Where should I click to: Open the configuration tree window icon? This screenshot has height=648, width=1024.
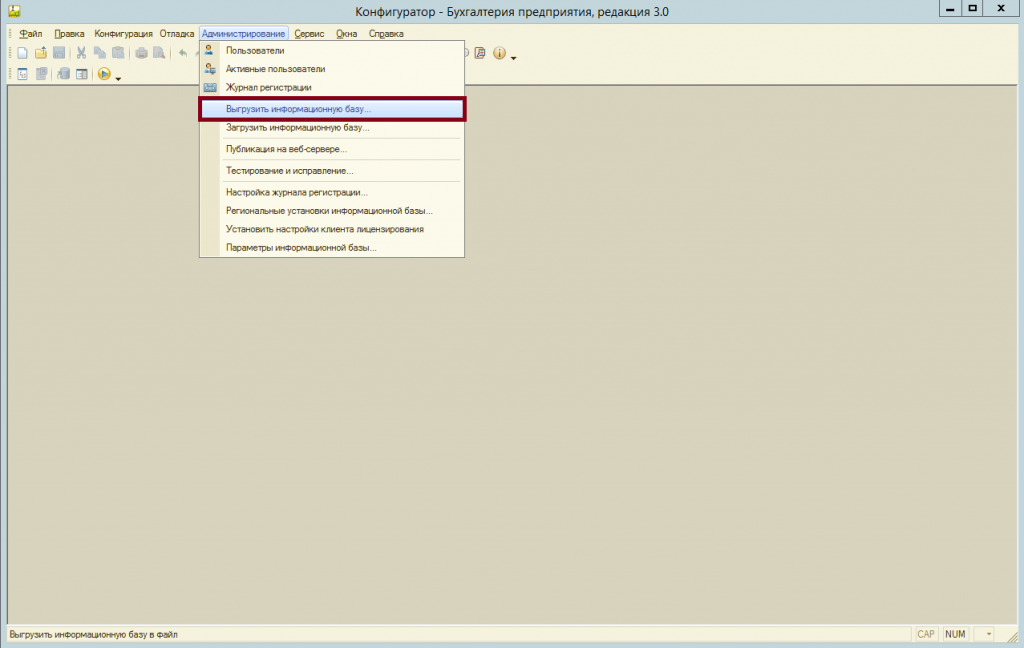(23, 74)
